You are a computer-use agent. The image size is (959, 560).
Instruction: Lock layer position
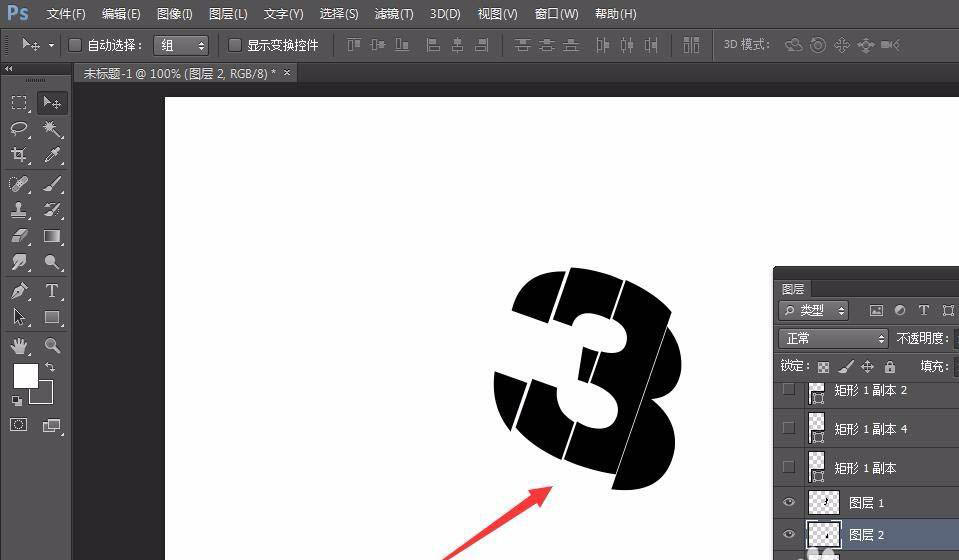[x=867, y=367]
